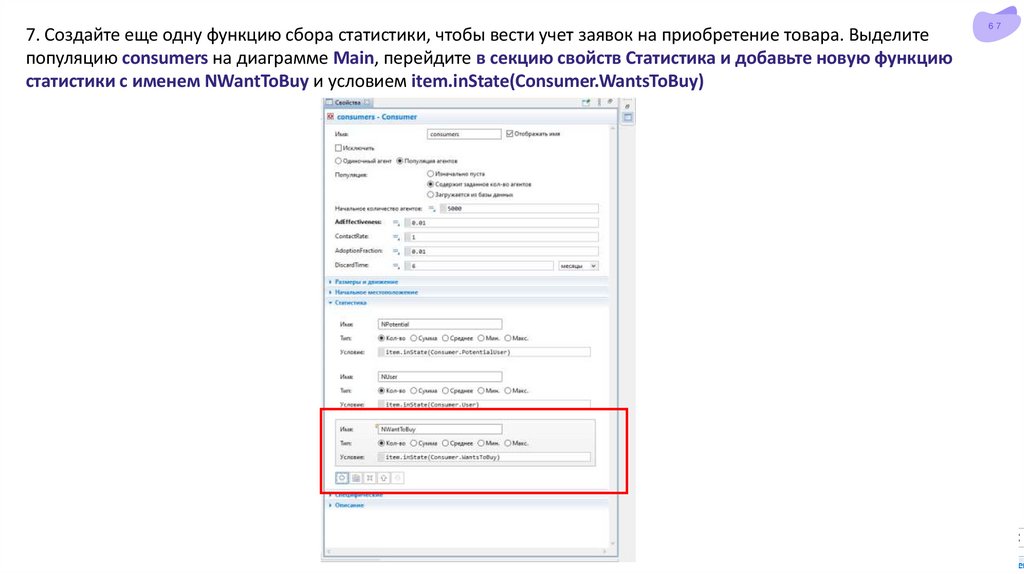Image resolution: width=1024 pixels, height=574 pixels.
Task: Click the delete statistics item icon
Action: click(370, 478)
